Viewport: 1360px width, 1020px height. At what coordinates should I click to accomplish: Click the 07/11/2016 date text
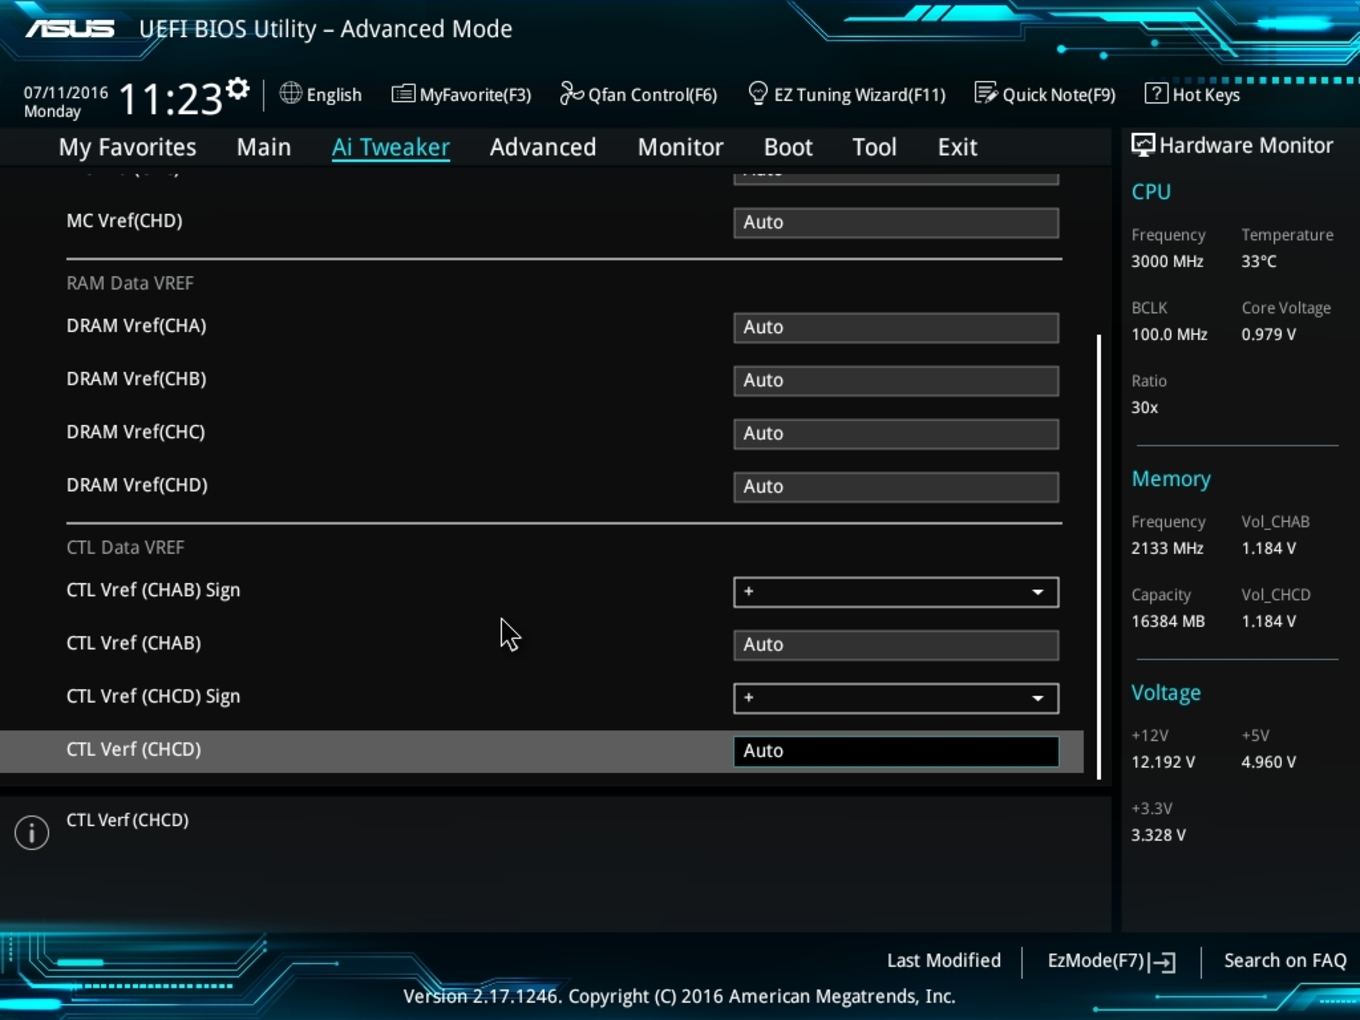tap(66, 92)
